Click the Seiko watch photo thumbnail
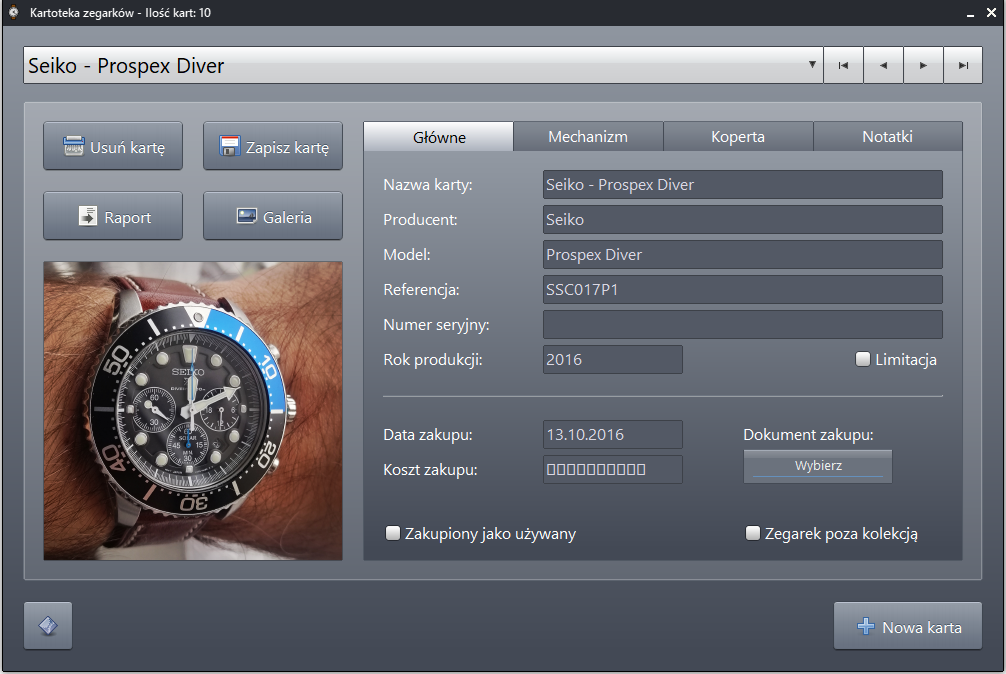Image resolution: width=1006 pixels, height=674 pixels. pos(192,410)
